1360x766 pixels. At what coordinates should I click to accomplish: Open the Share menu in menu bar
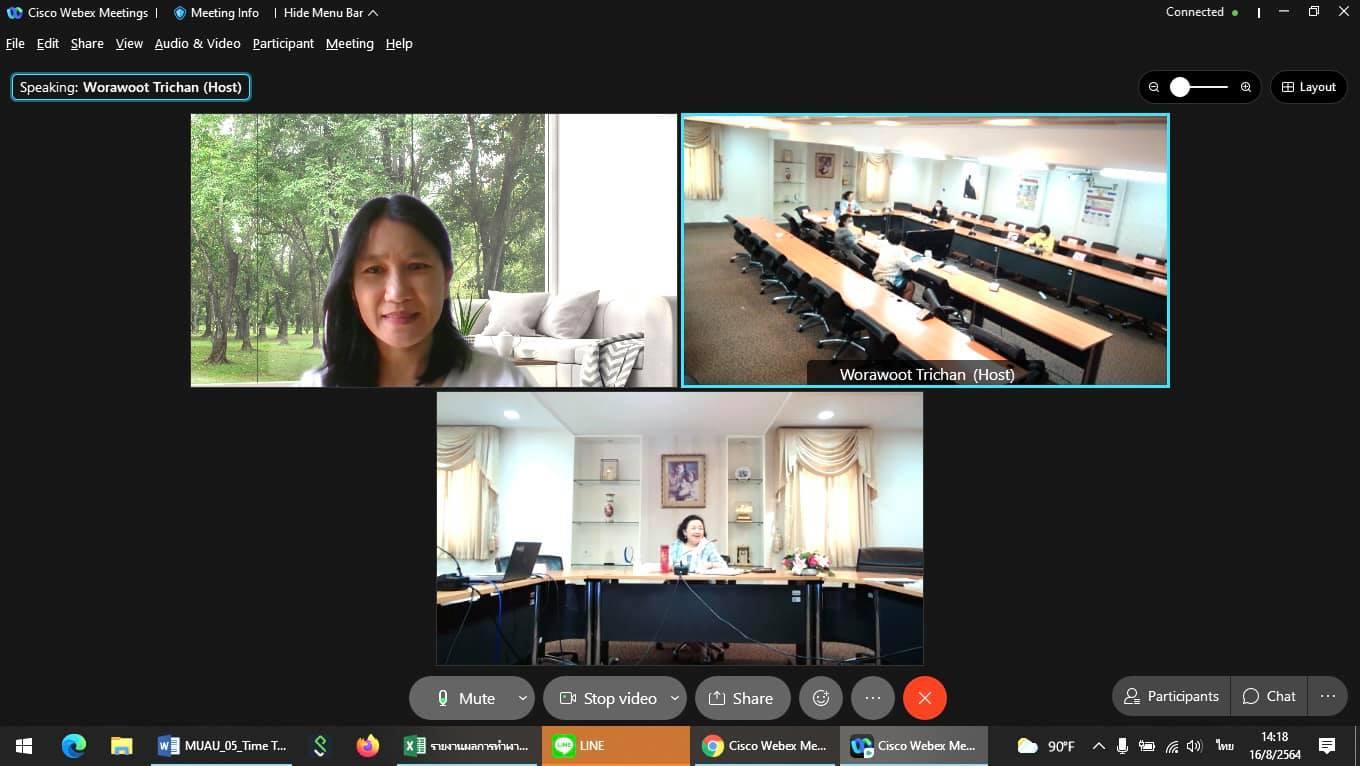tap(87, 43)
